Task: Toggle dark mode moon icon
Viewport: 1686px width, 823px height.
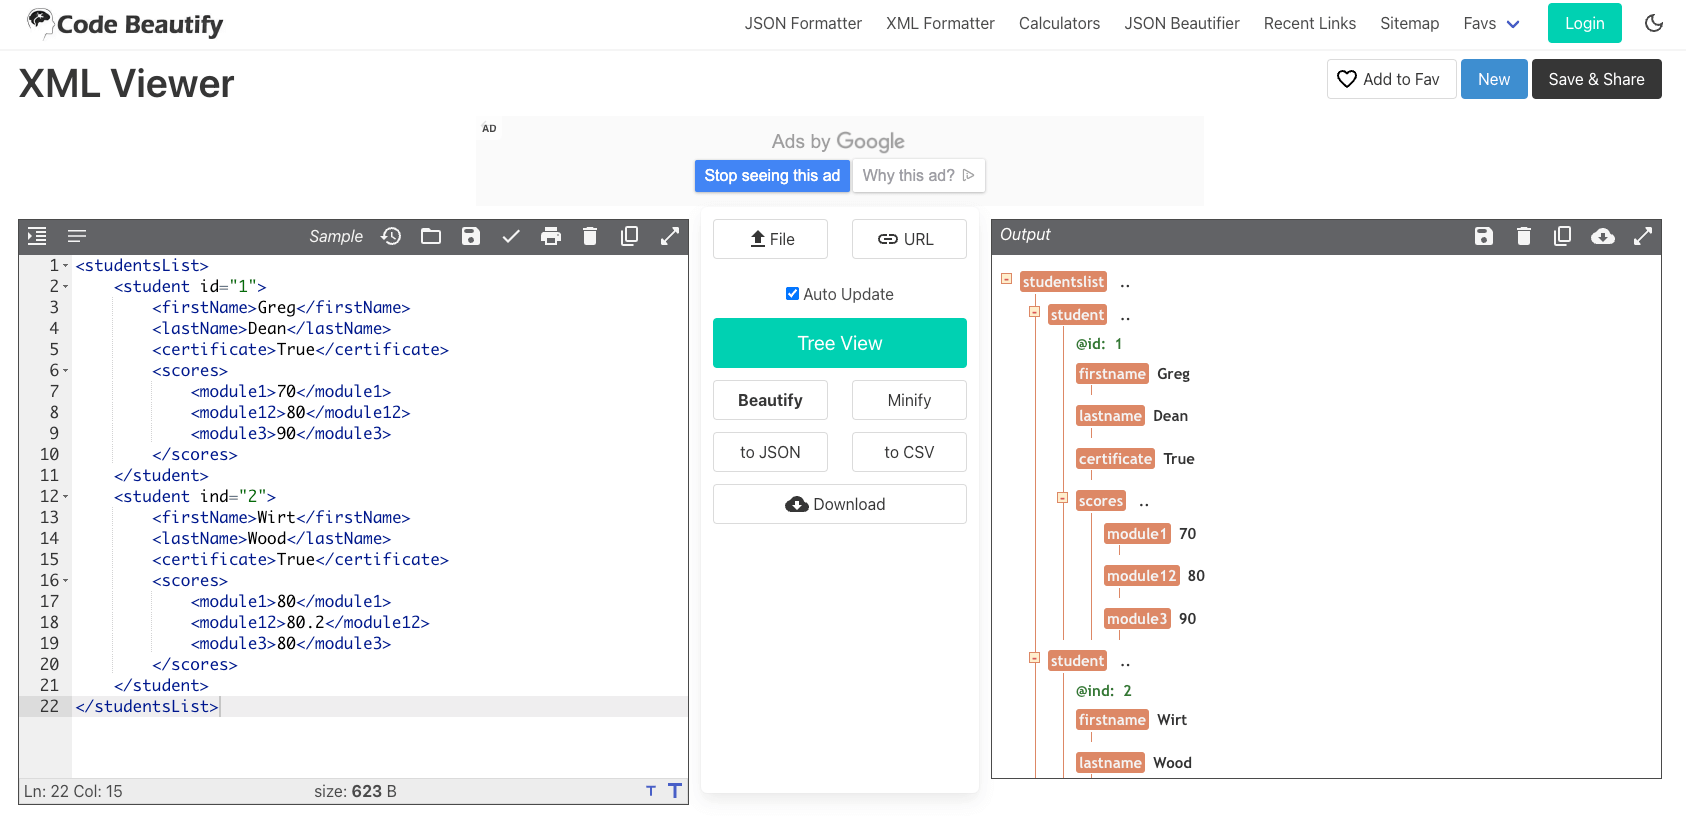Action: 1654,23
